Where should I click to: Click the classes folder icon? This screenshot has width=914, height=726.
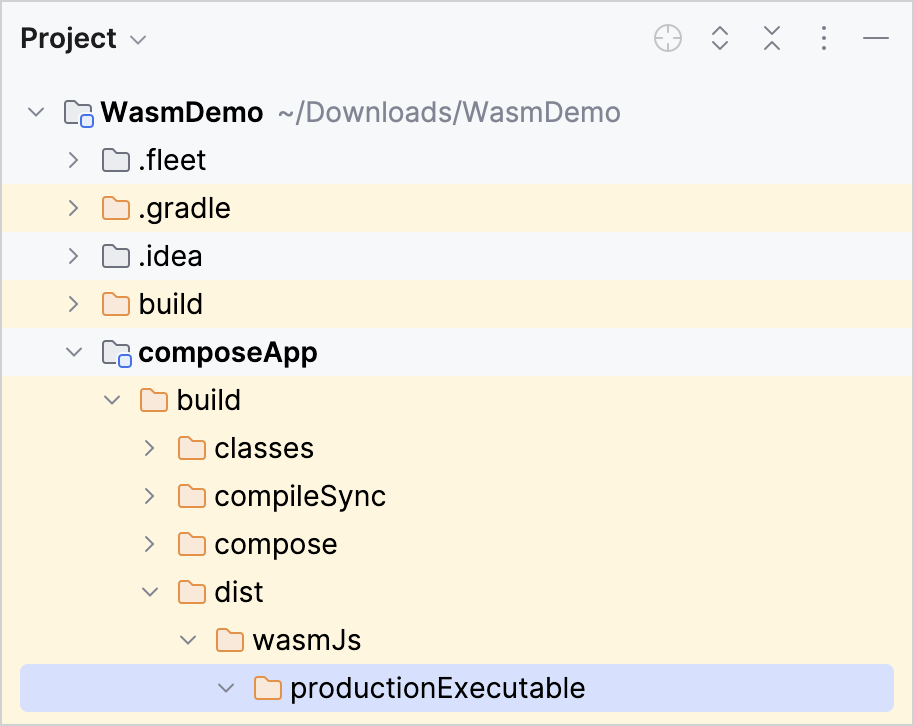pyautogui.click(x=192, y=448)
